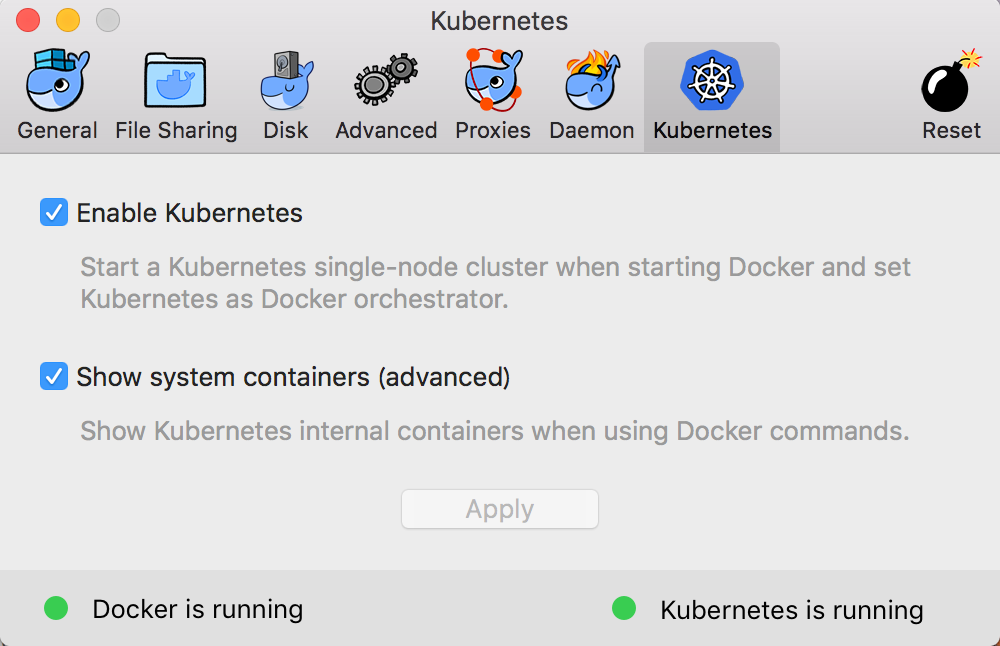
Task: Open Advanced settings gears icon
Action: pos(386,81)
